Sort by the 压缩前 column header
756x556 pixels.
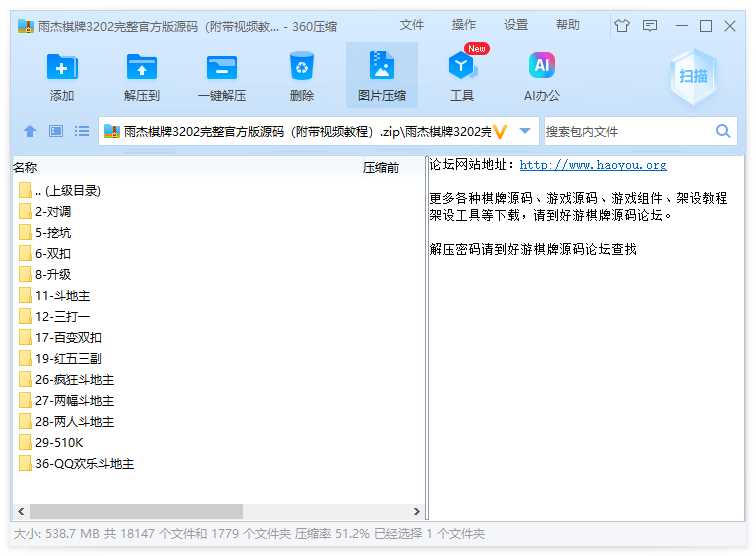click(x=380, y=167)
